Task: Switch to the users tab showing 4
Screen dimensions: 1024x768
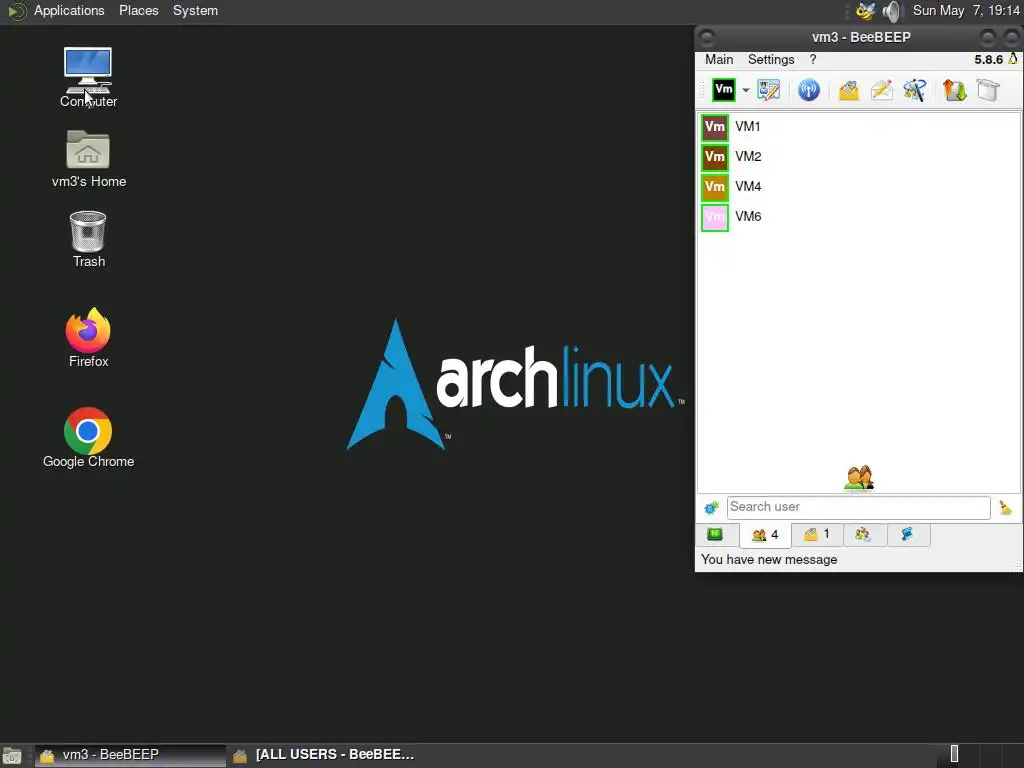Action: pos(765,536)
